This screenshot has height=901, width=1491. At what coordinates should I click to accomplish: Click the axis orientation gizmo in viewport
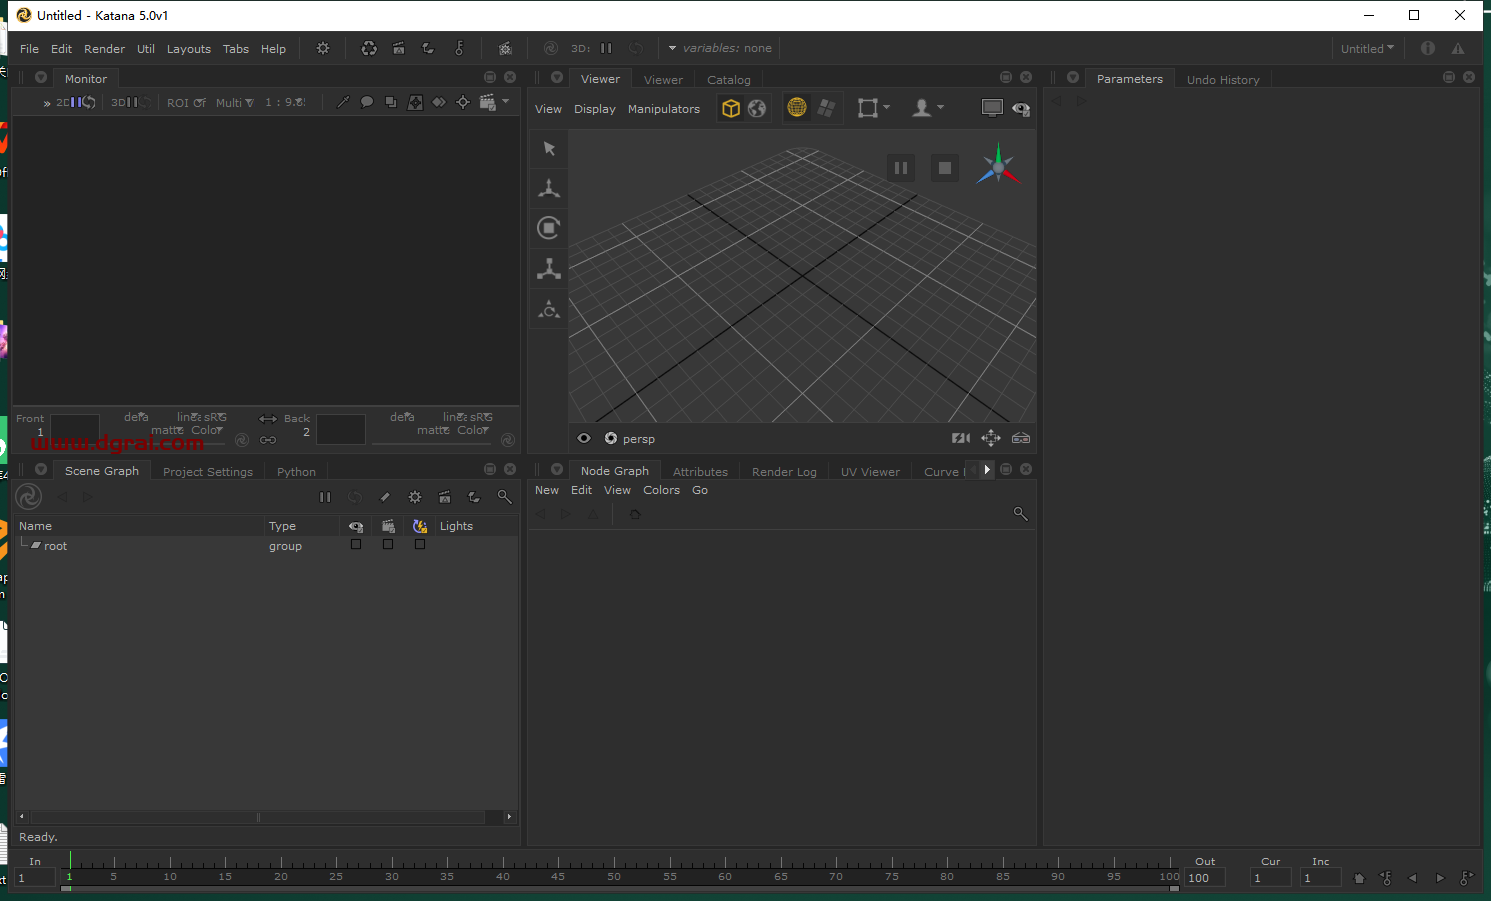[x=998, y=167]
